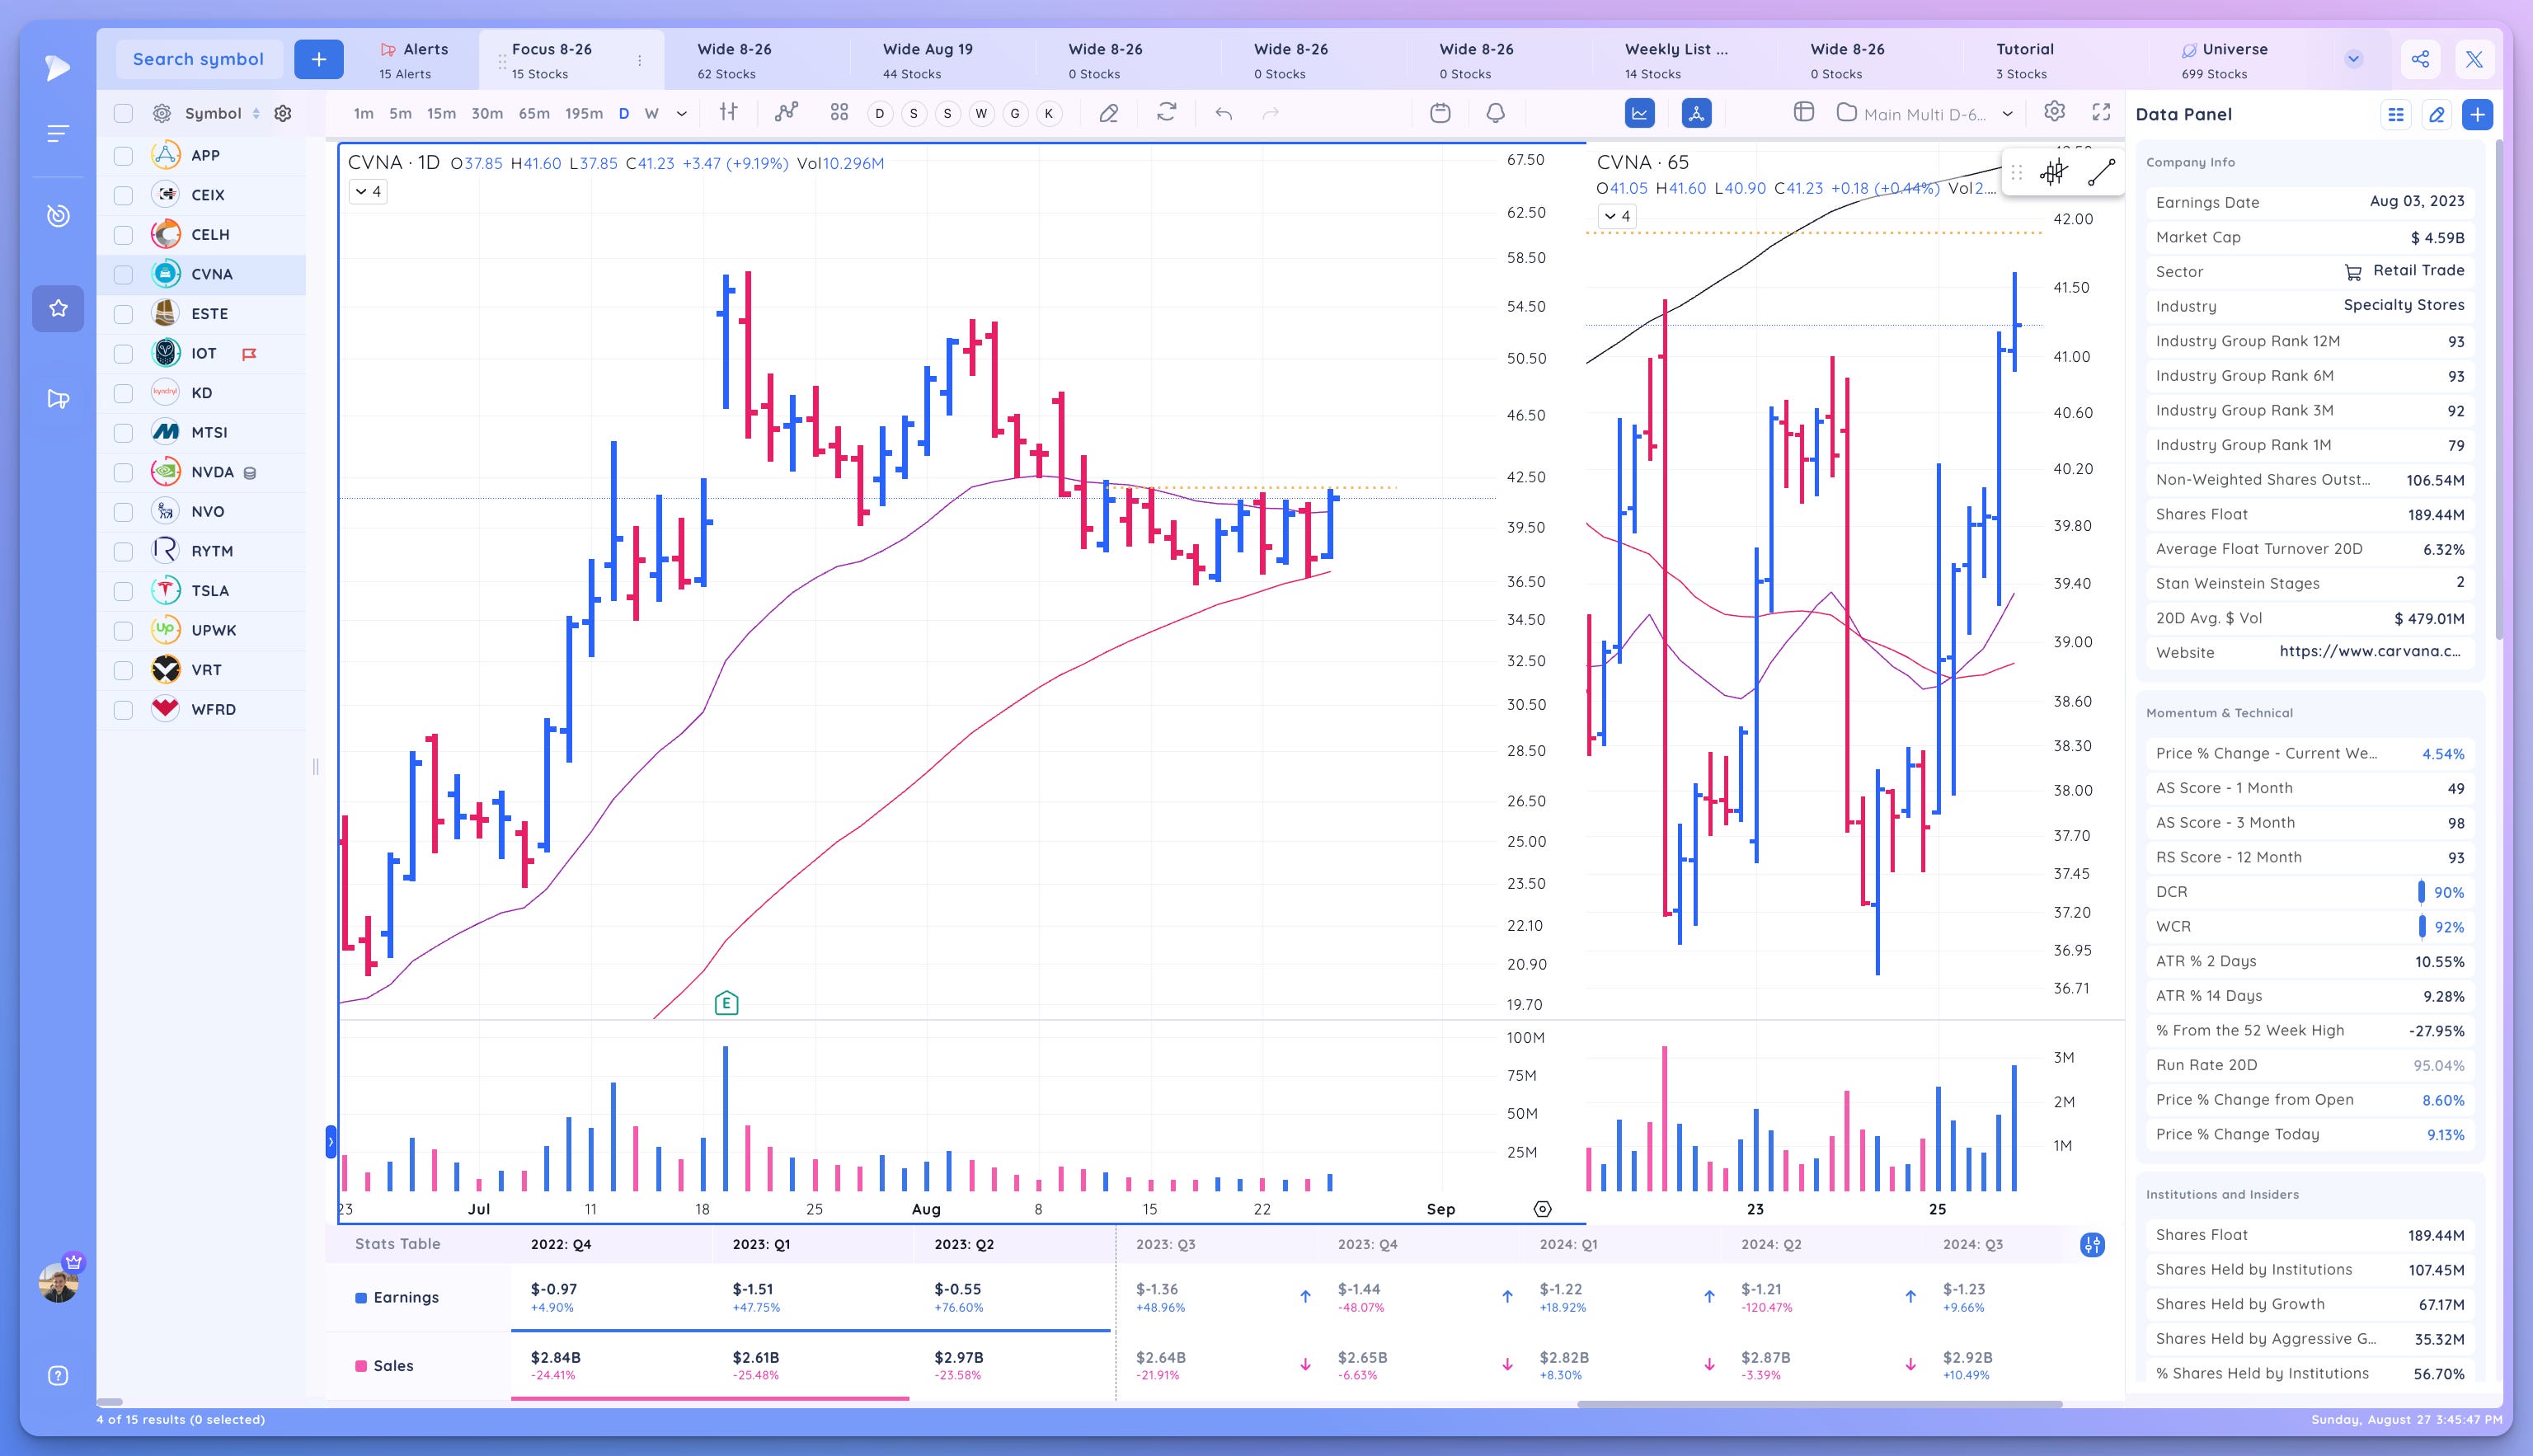Click the Data Panel list view icon
This screenshot has width=2533, height=1456.
click(x=2396, y=114)
